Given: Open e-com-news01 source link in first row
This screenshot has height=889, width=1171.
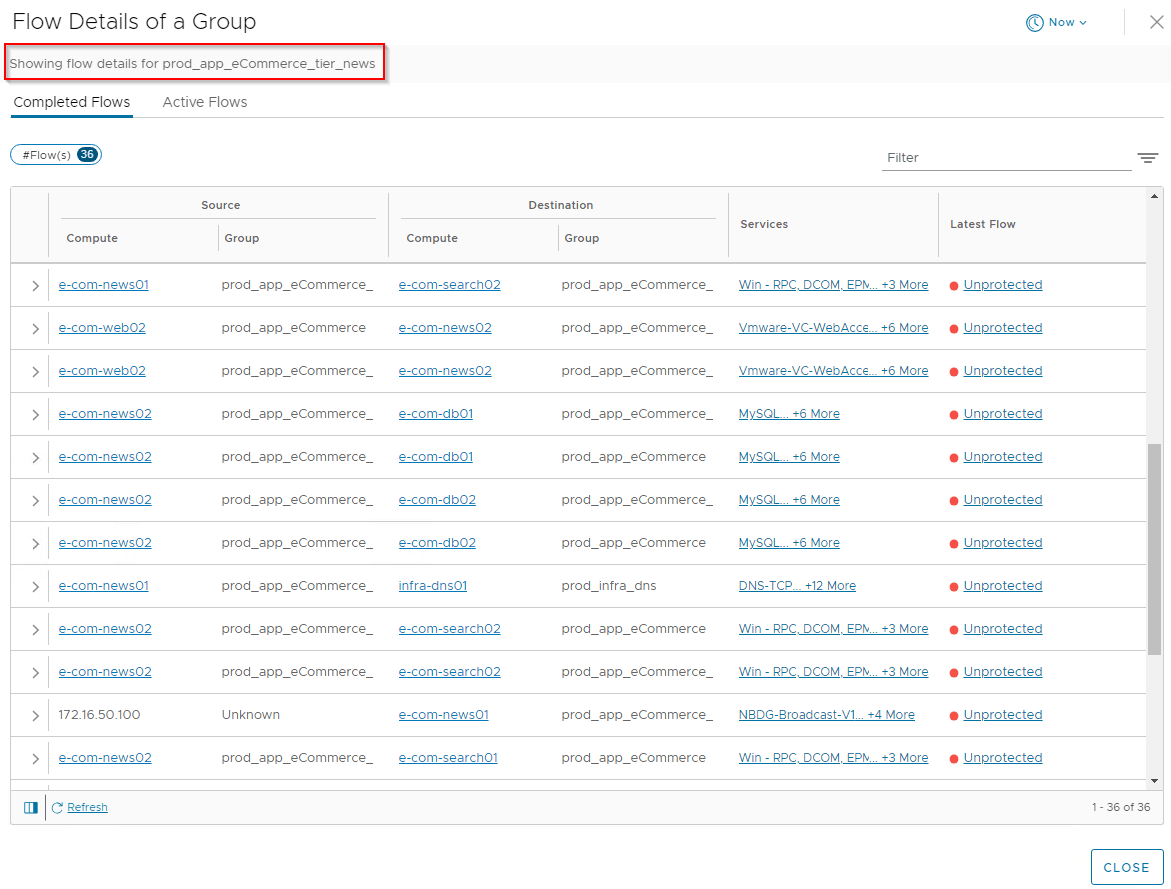Looking at the screenshot, I should pyautogui.click(x=104, y=285).
